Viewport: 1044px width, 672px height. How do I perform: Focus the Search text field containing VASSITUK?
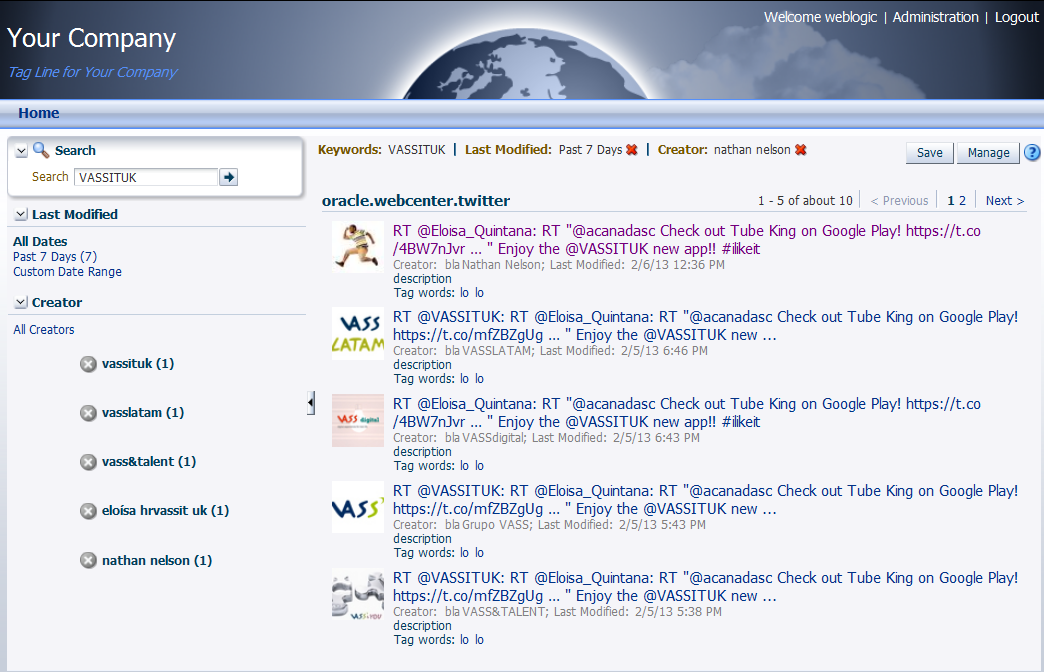146,177
